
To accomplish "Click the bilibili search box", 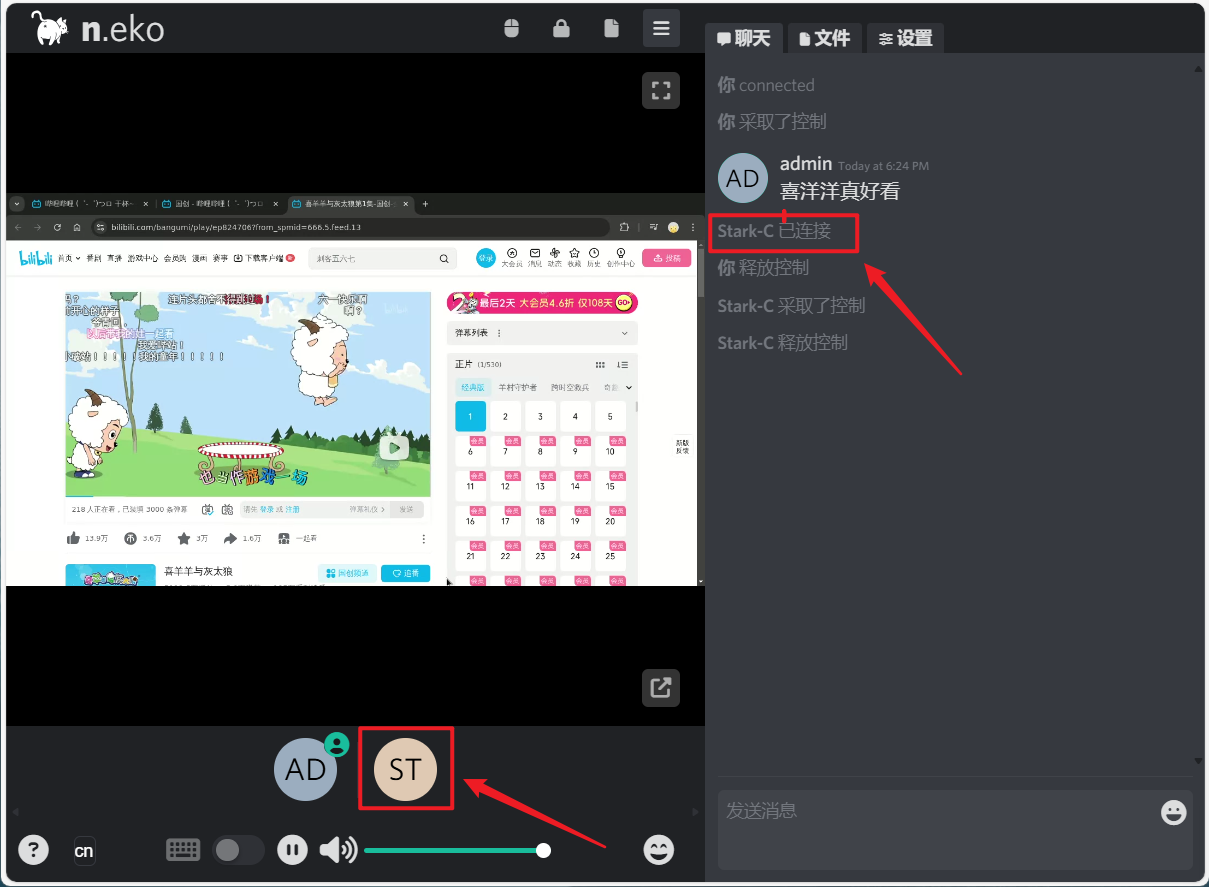I will [383, 258].
